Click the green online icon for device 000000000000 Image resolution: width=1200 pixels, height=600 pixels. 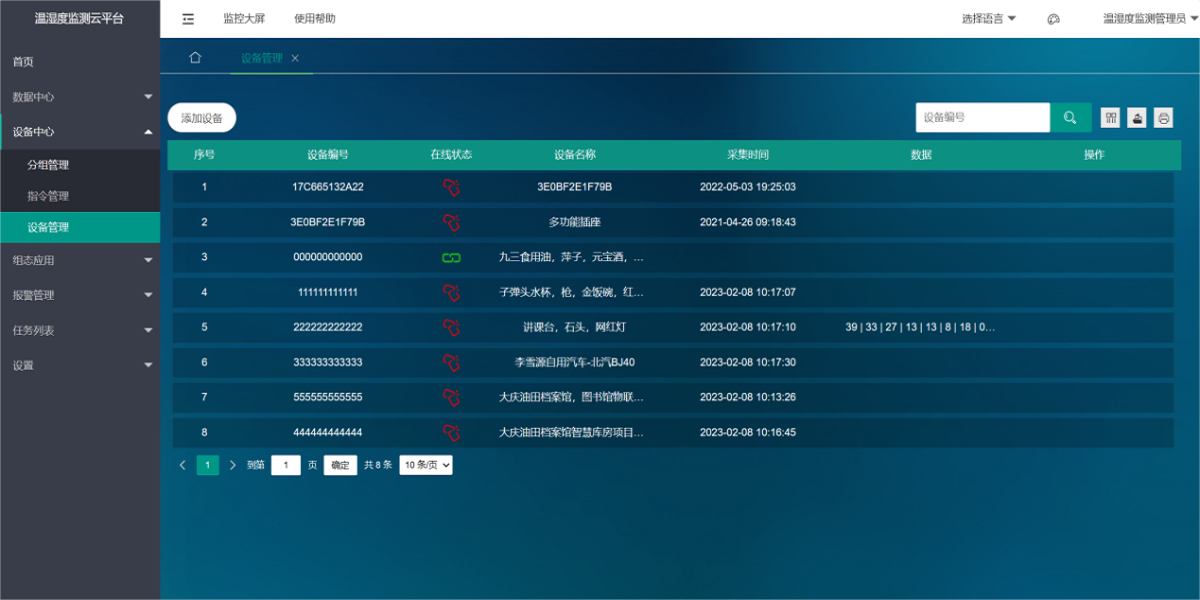tap(451, 257)
